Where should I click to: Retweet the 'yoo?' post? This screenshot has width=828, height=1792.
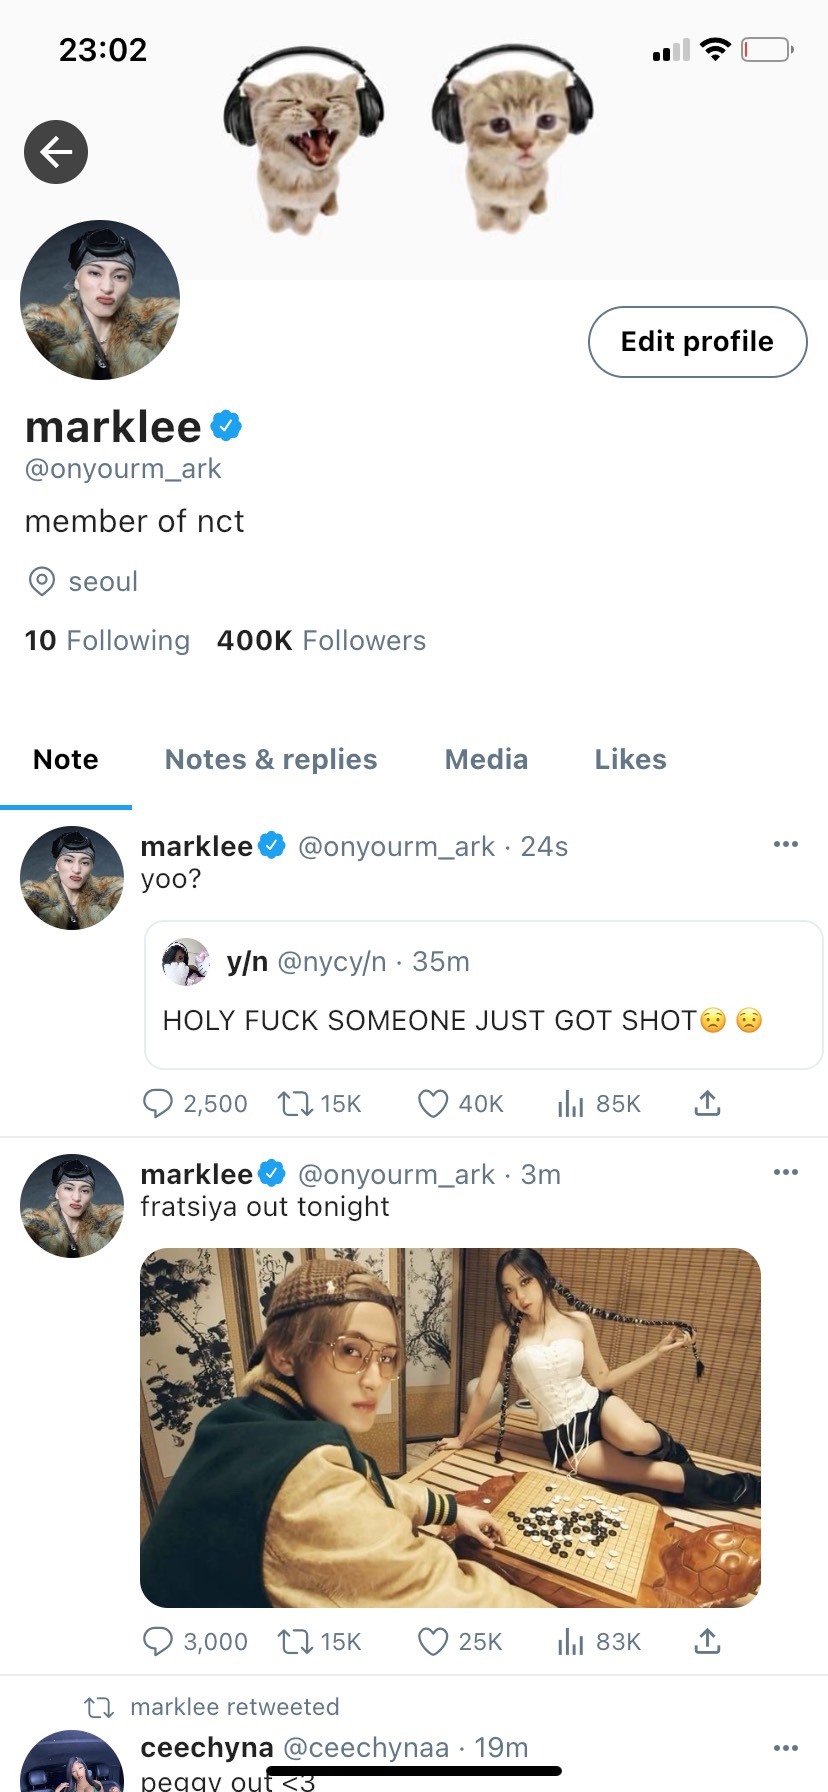(295, 1103)
